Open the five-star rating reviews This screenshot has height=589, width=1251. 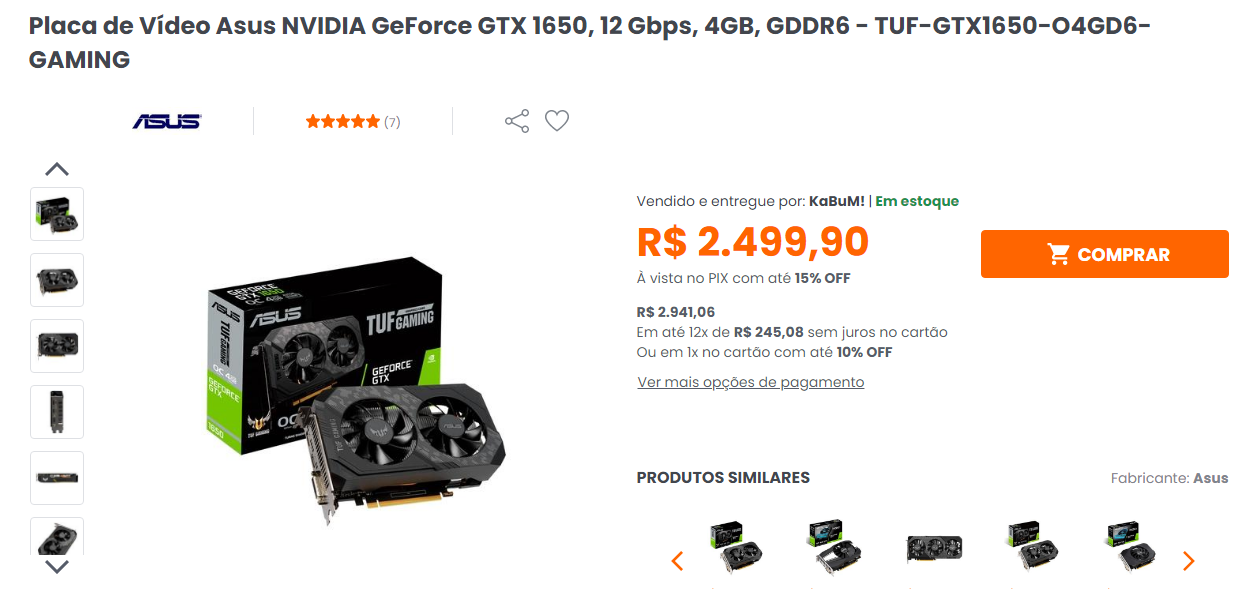(353, 122)
